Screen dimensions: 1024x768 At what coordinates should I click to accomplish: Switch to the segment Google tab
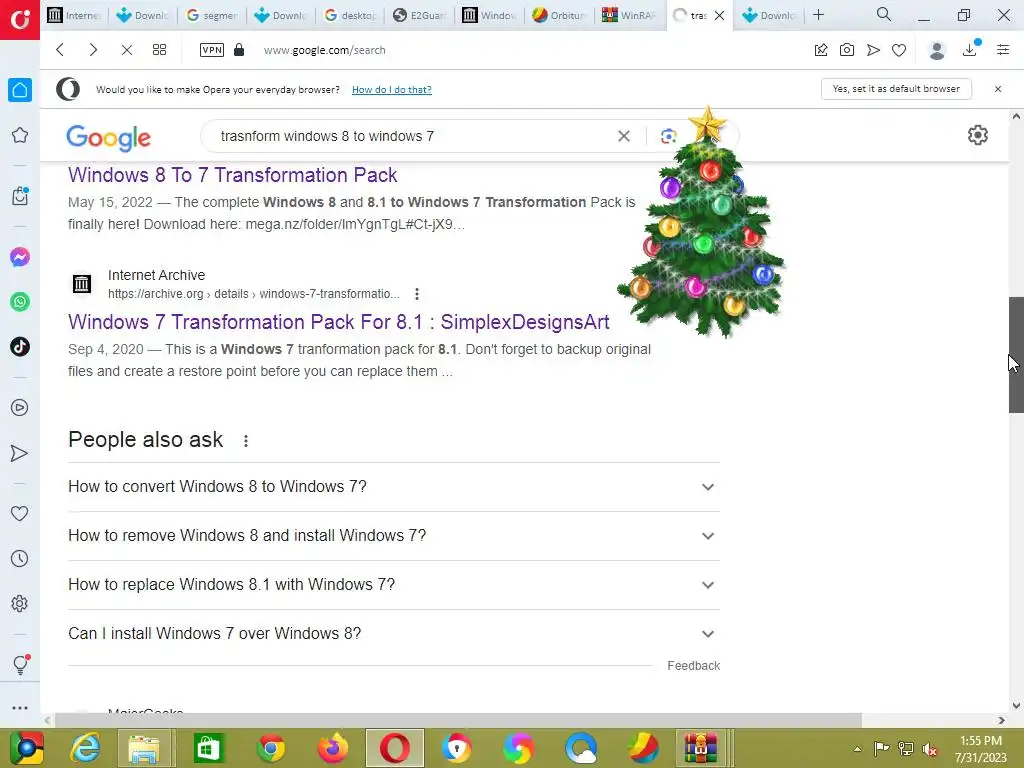(x=211, y=16)
